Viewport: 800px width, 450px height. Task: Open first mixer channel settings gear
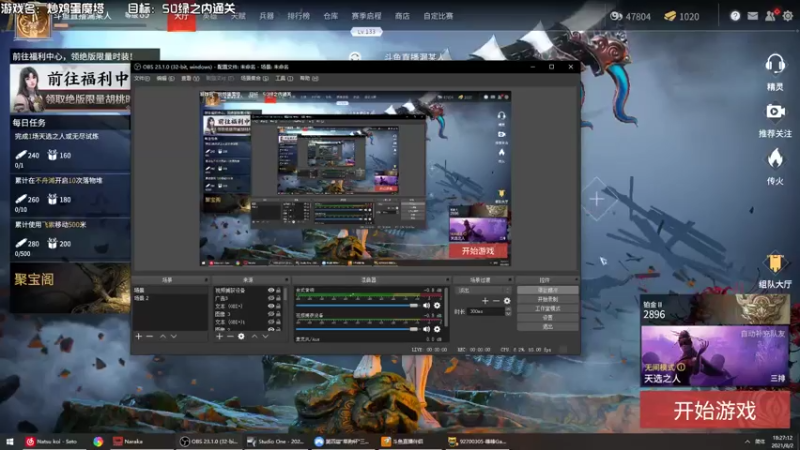tap(437, 306)
